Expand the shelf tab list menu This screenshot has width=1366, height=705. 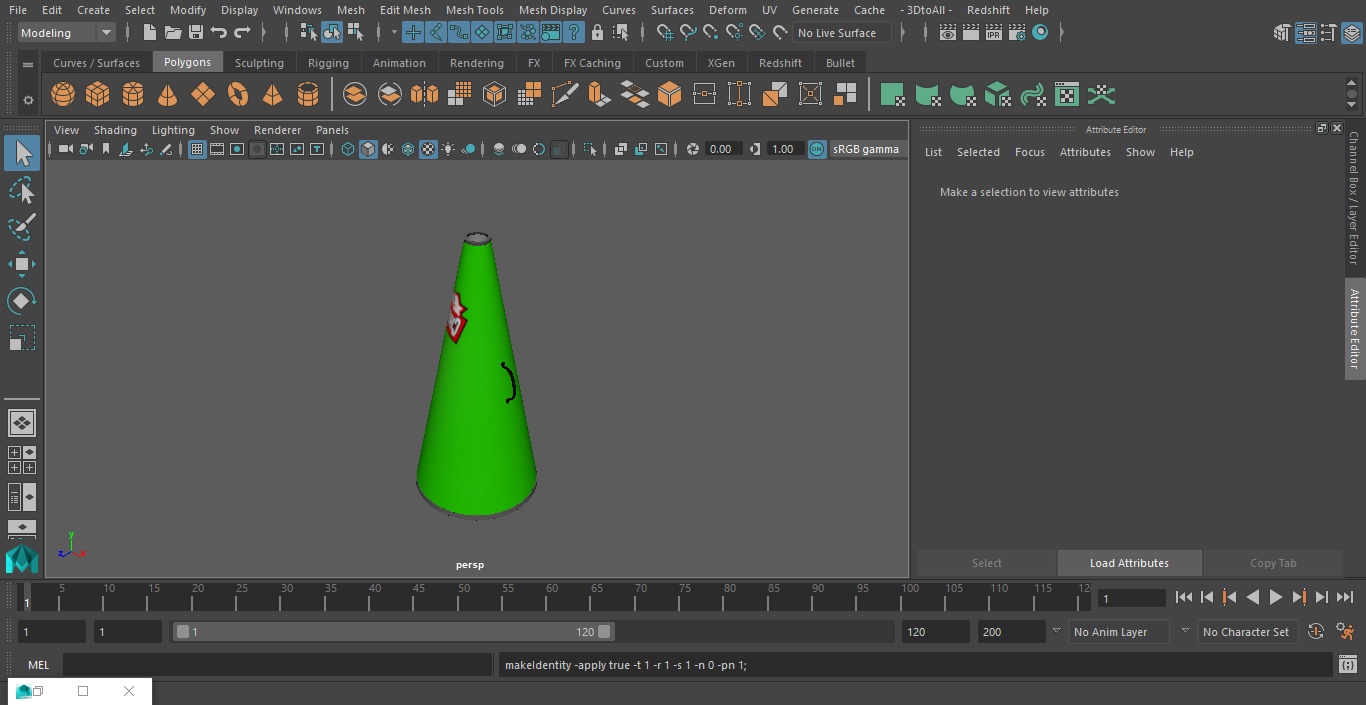click(x=28, y=63)
